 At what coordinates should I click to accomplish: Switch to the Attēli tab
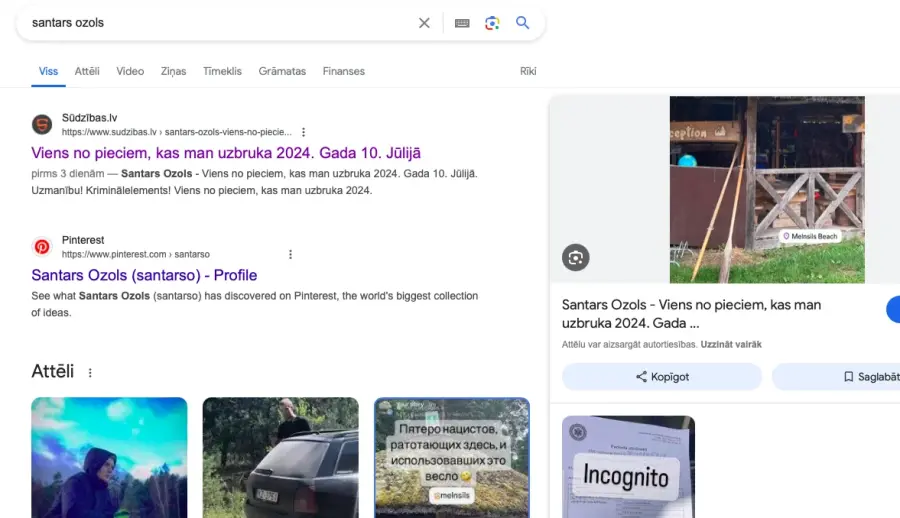click(x=87, y=71)
